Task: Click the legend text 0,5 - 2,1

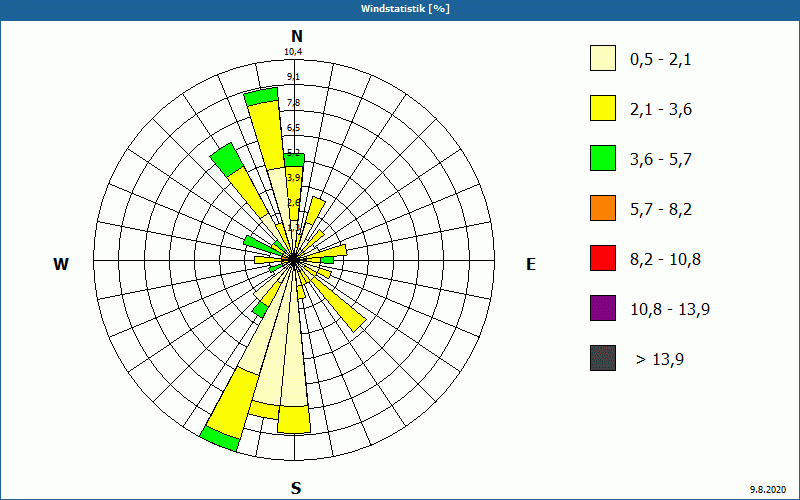Action: (661, 60)
